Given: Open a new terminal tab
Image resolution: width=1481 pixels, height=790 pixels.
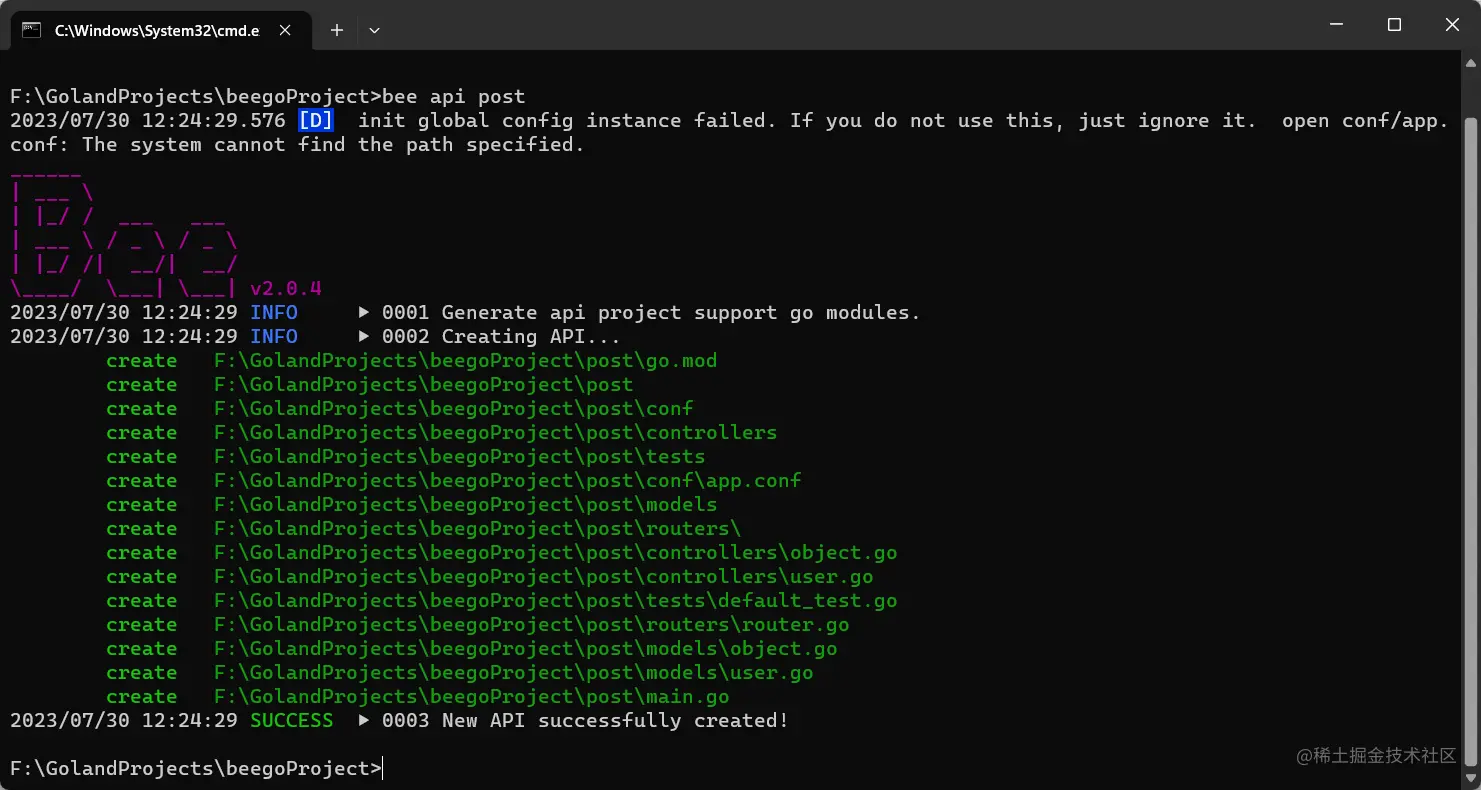Looking at the screenshot, I should [x=337, y=30].
